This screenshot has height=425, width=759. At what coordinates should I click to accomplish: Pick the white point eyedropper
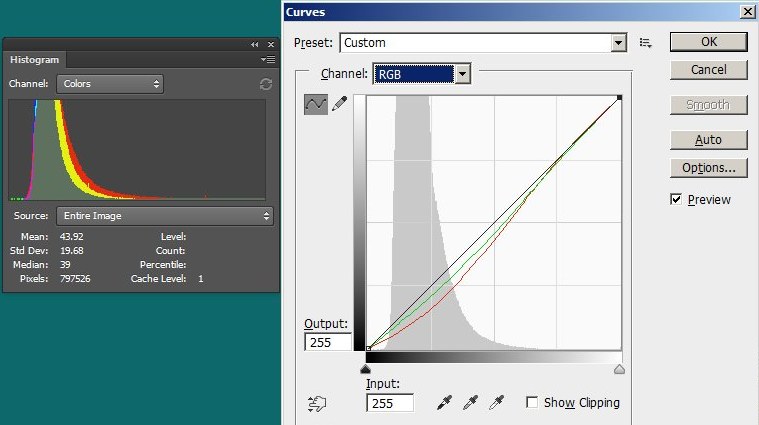(x=496, y=403)
